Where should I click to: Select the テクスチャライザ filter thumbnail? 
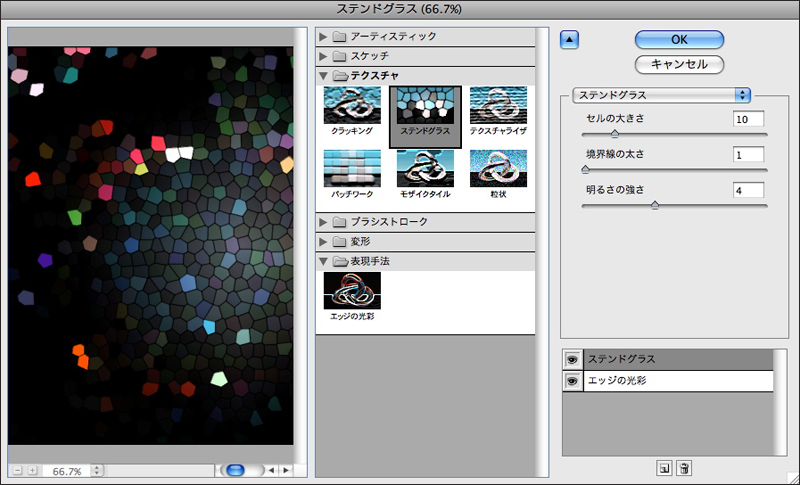click(498, 111)
